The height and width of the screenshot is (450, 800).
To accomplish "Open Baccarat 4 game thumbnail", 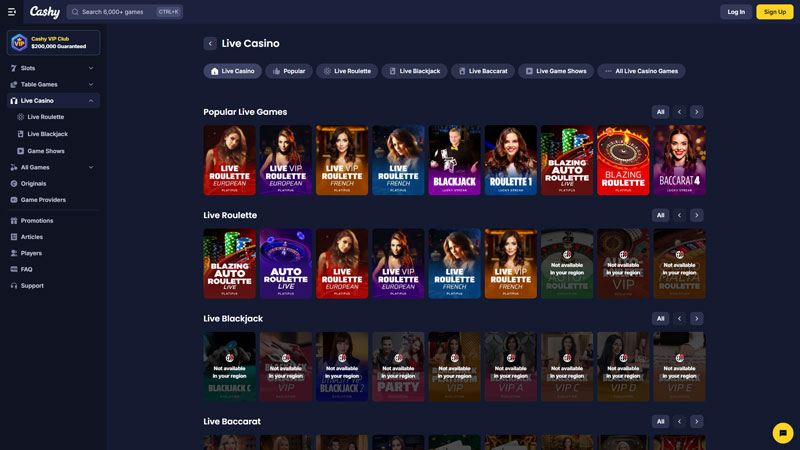I will tap(679, 160).
